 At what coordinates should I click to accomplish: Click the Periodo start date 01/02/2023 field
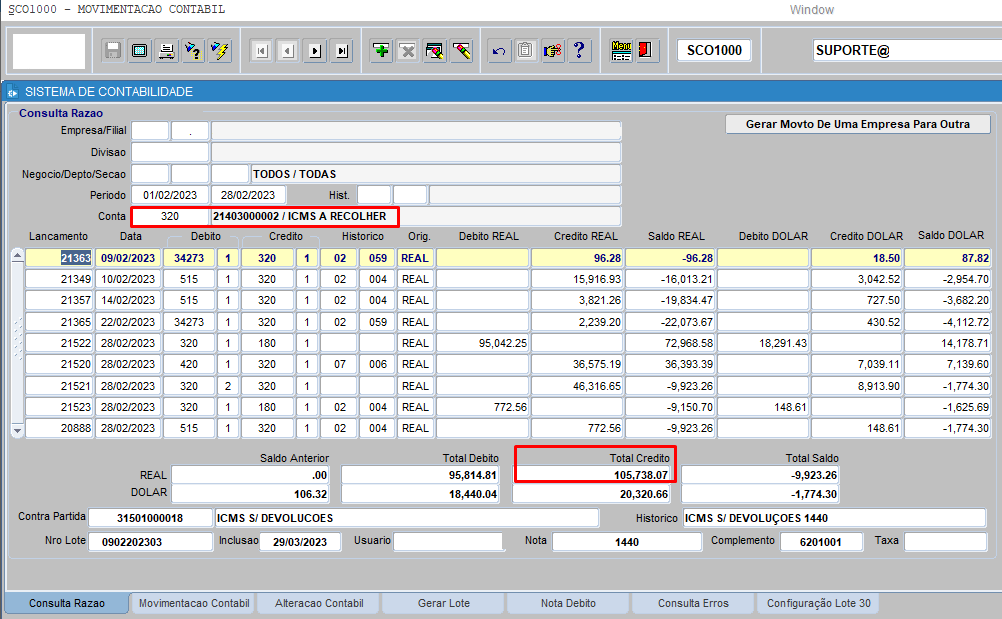pyautogui.click(x=170, y=195)
